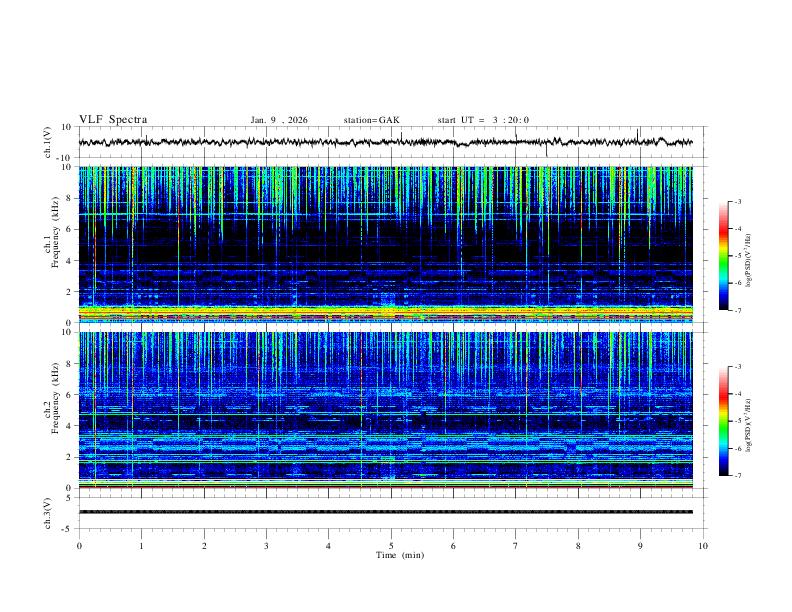Select the "start UT = 3:20:0" header text
This screenshot has height=612, width=792.
[x=483, y=120]
